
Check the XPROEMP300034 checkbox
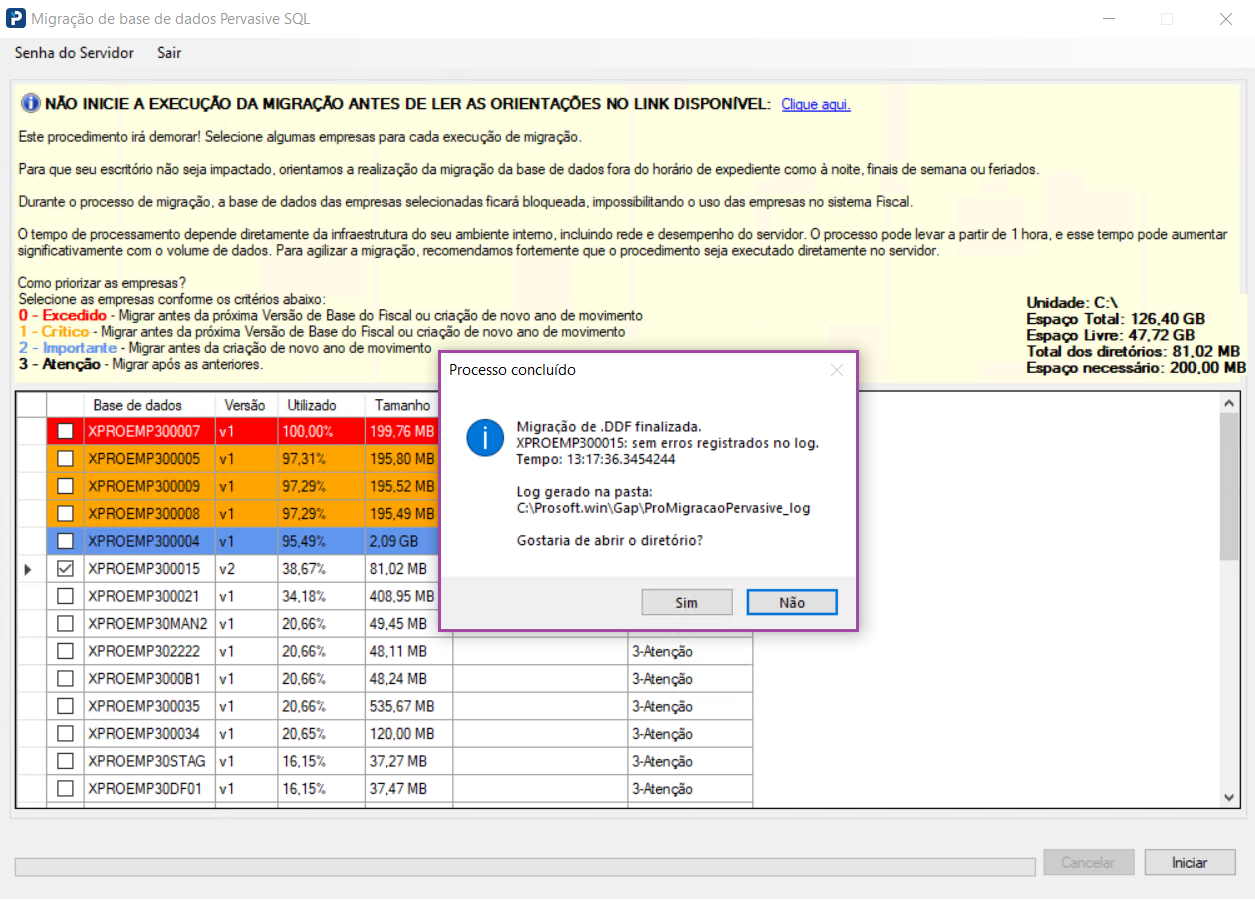65,734
